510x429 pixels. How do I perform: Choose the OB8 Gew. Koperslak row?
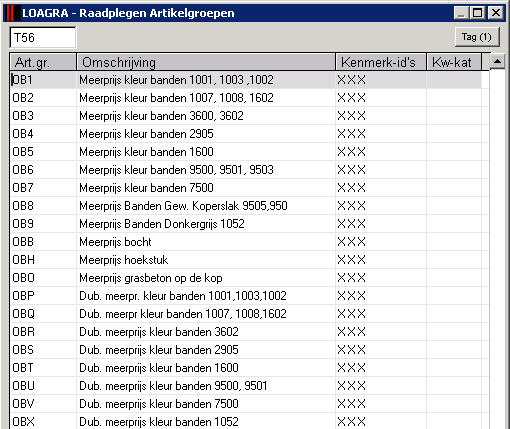pyautogui.click(x=246, y=206)
